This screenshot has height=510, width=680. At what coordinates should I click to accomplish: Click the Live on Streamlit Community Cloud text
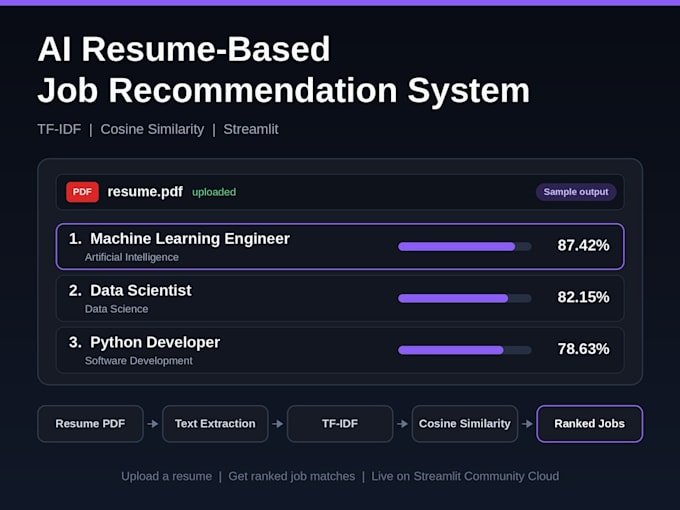pyautogui.click(x=465, y=476)
